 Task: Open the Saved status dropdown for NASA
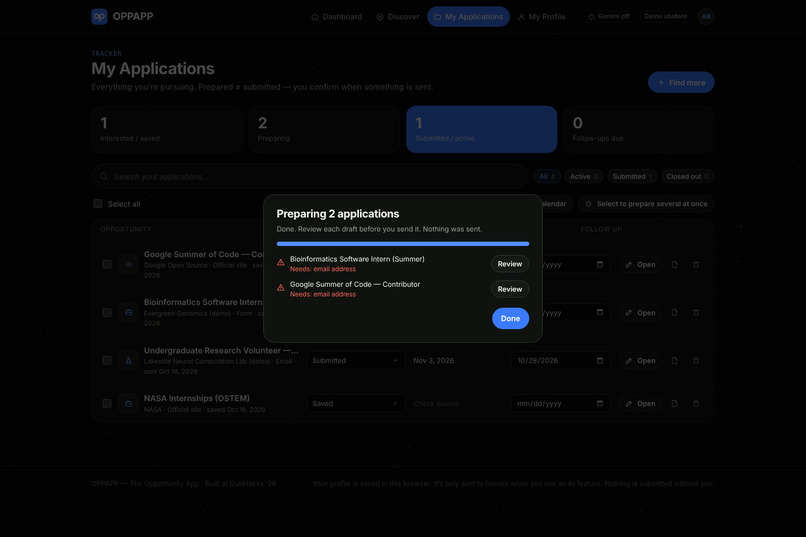pos(355,403)
